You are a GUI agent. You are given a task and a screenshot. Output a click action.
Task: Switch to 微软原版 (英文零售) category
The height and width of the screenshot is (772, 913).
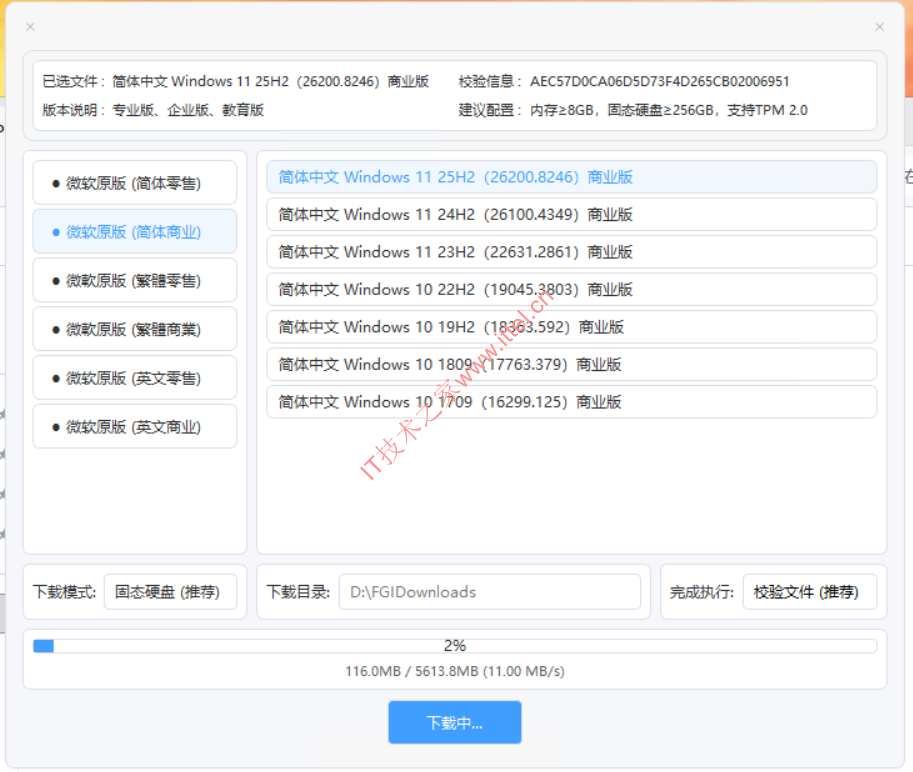coord(135,378)
